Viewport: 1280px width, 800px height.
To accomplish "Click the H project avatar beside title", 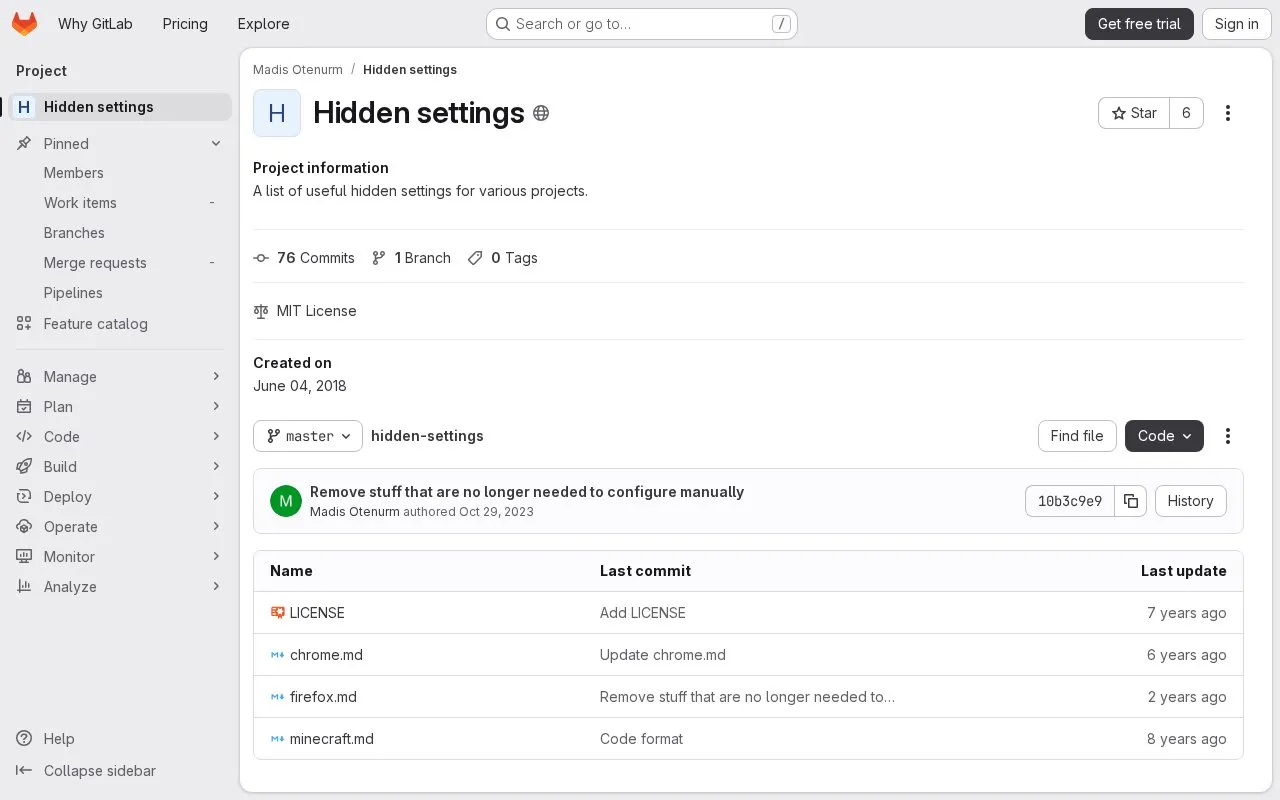I will [277, 113].
